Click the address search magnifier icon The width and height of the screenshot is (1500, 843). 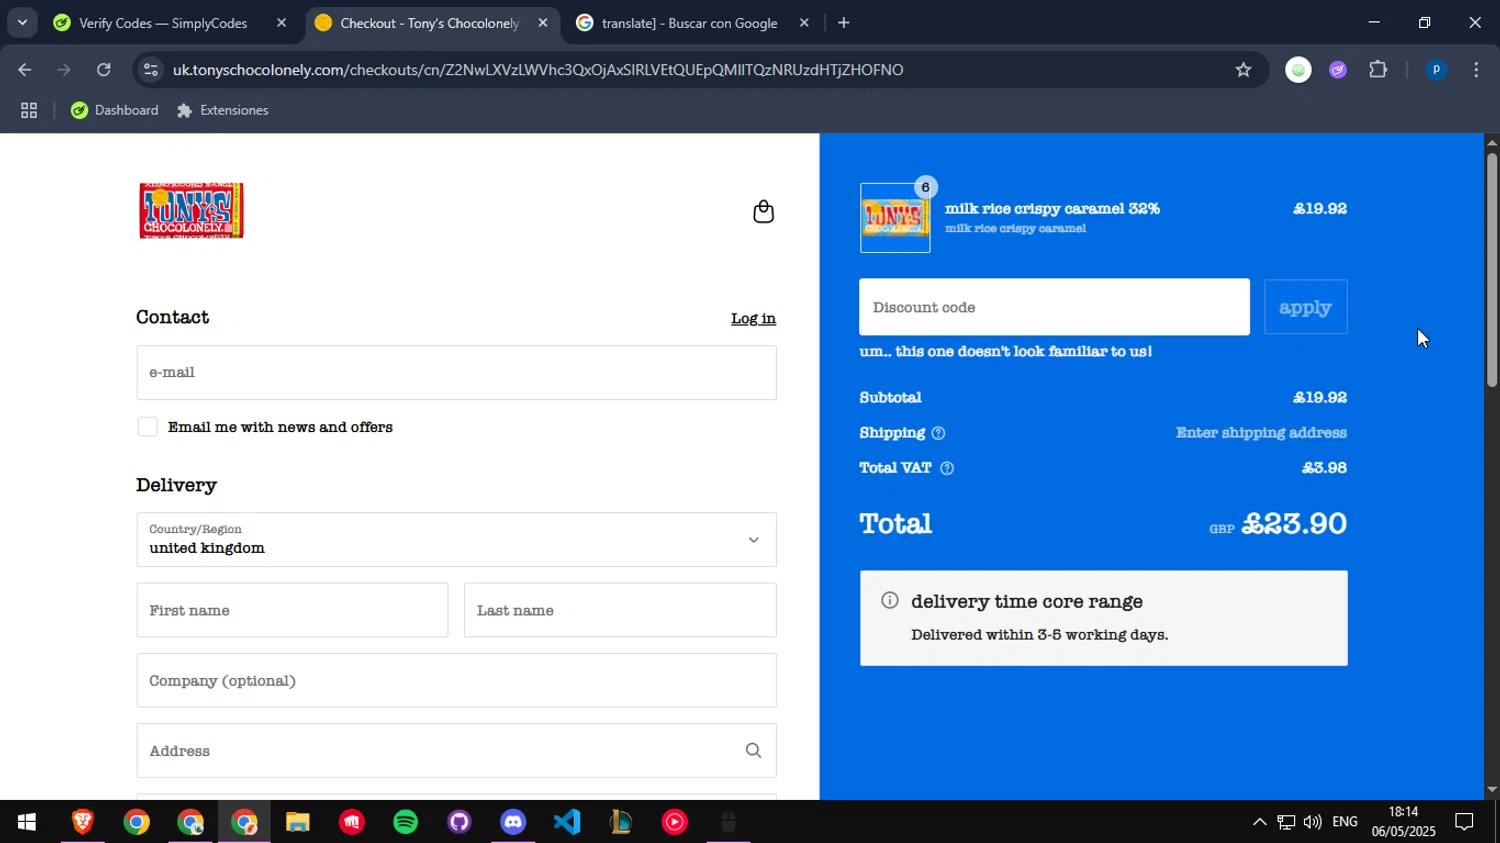coord(753,751)
